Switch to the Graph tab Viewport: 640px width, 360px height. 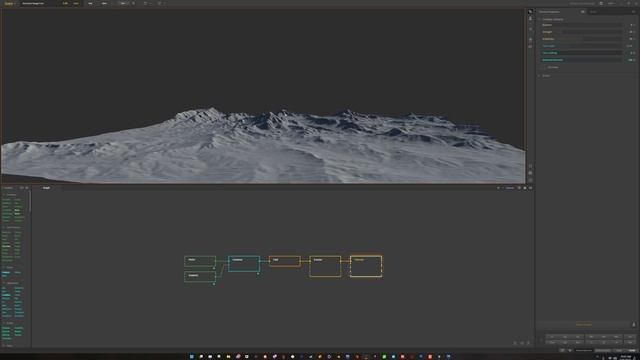46,188
